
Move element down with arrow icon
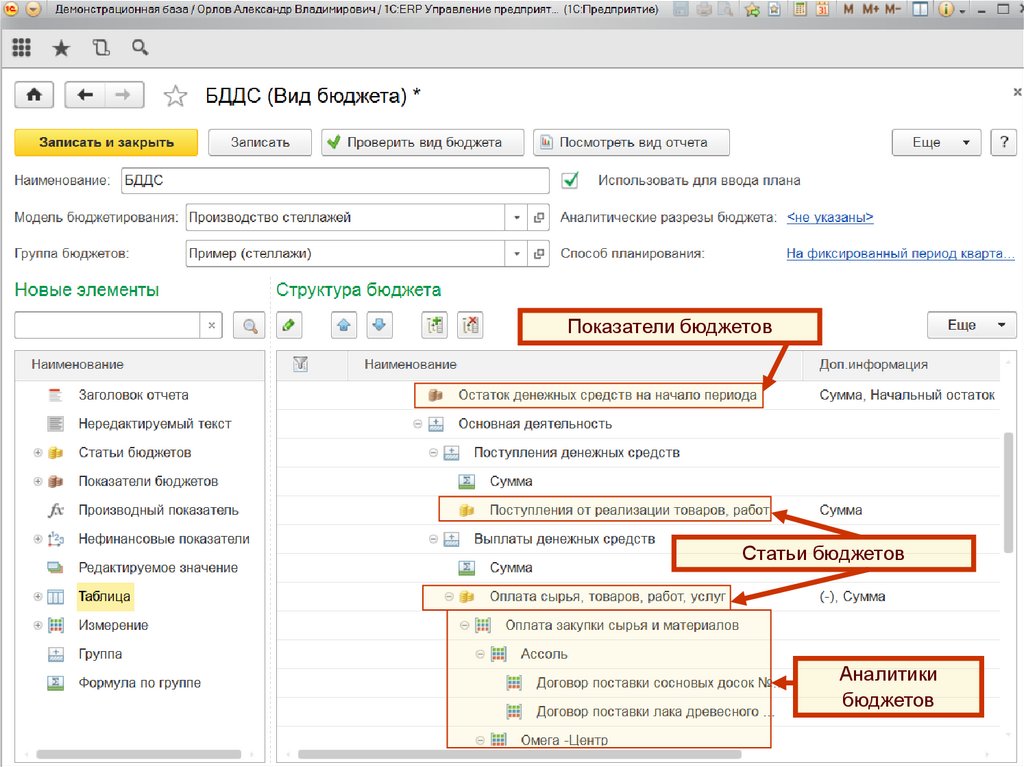coord(380,325)
